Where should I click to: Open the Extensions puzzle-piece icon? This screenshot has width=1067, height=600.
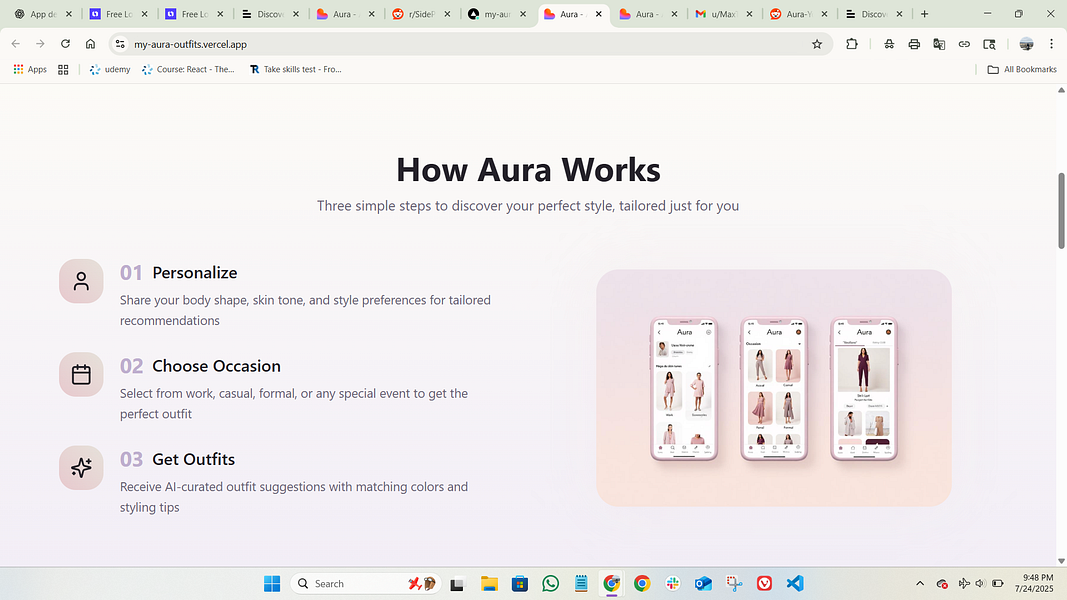coord(852,44)
